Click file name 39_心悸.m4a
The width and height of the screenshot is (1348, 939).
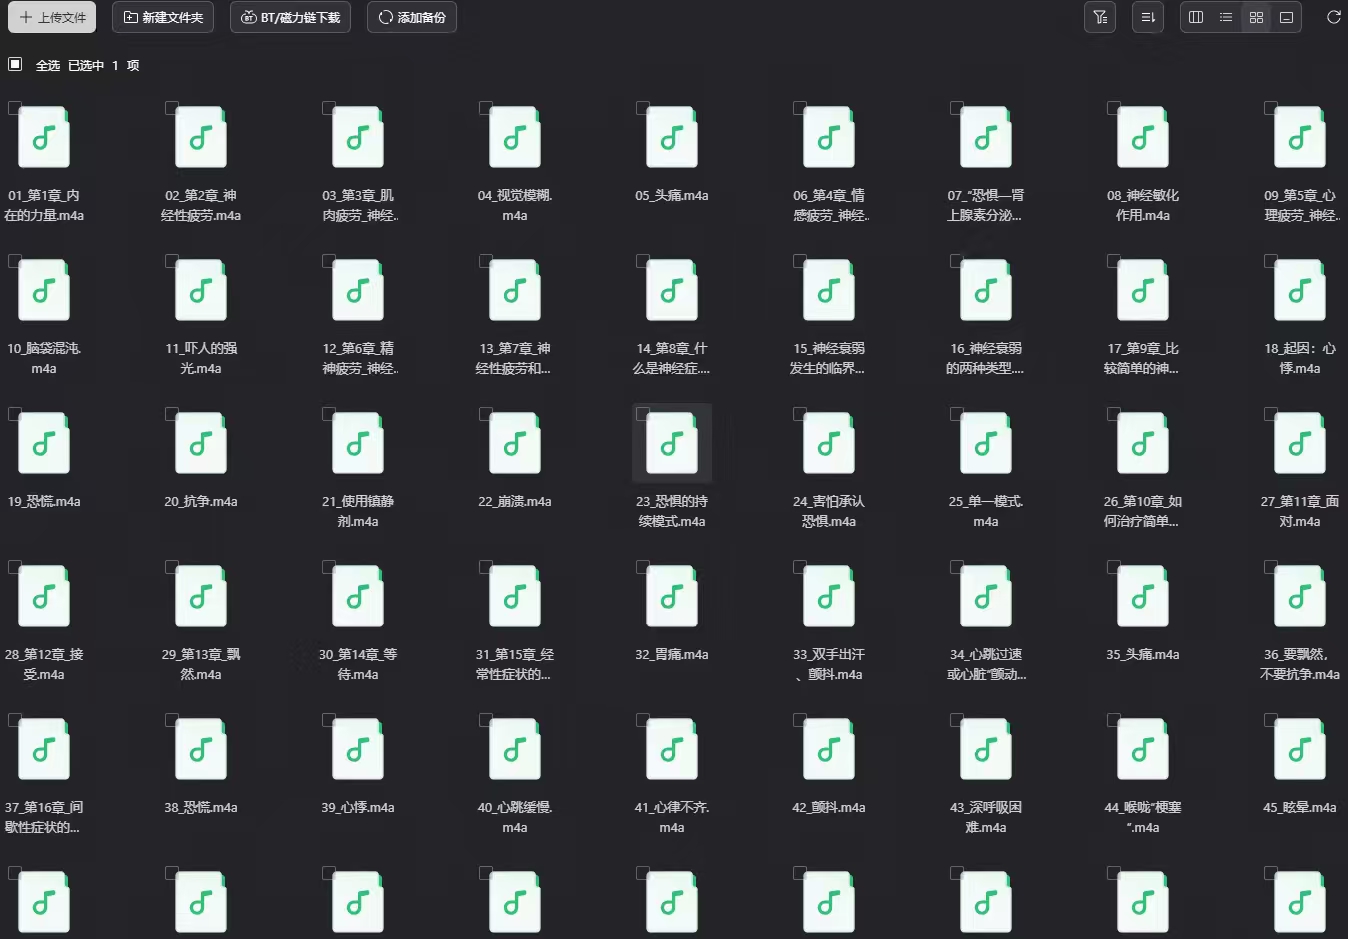click(x=358, y=808)
